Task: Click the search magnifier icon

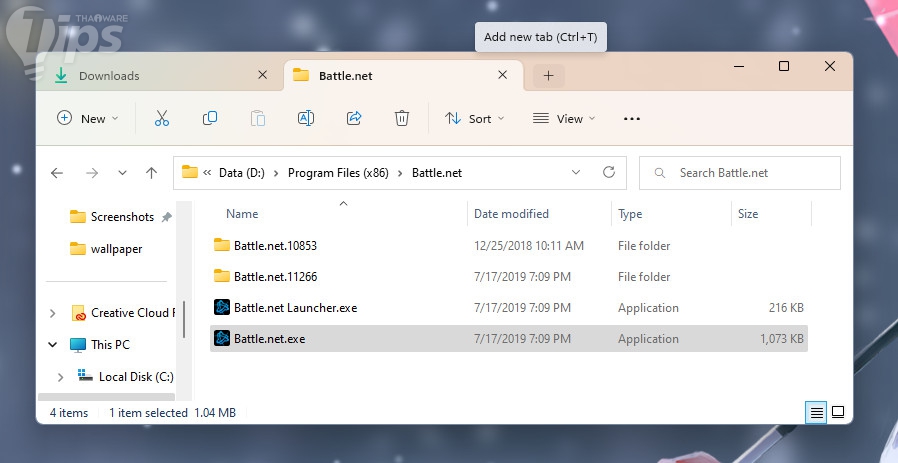Action: click(x=660, y=173)
